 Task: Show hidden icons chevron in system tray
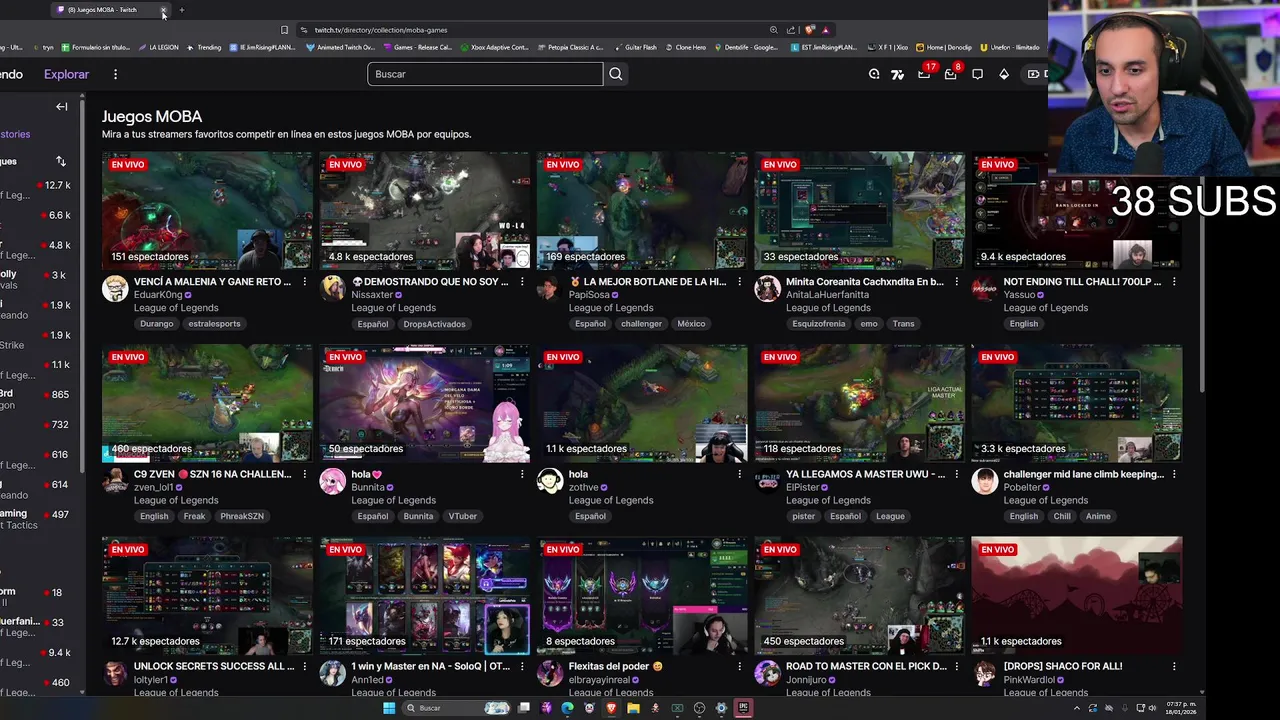click(x=1077, y=708)
